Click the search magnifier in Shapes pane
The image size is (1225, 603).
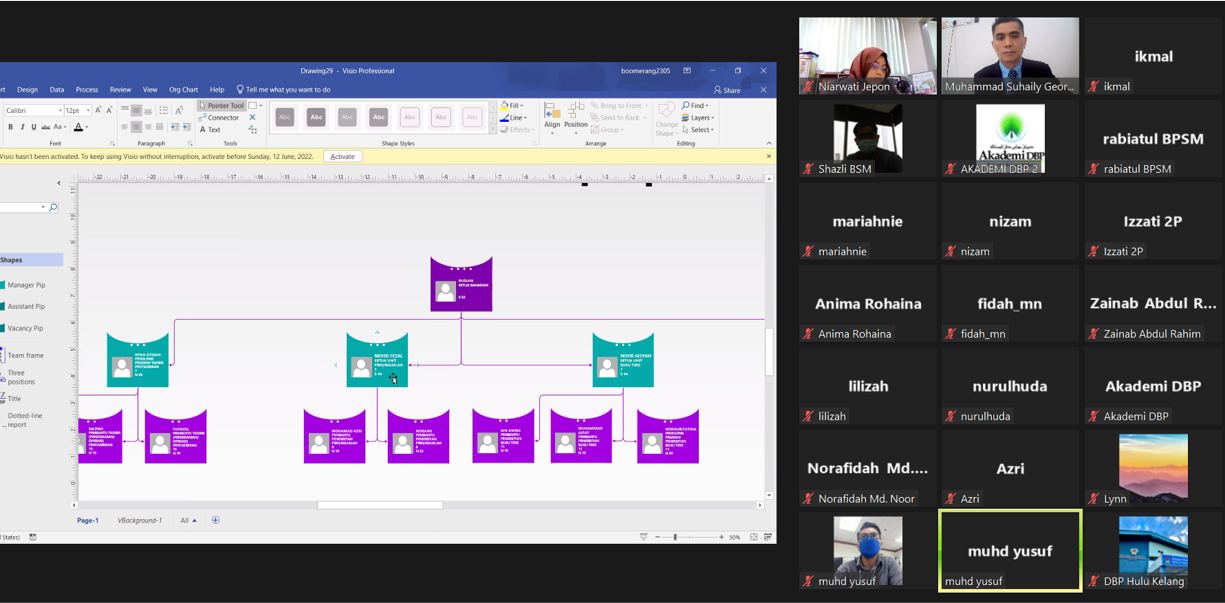pos(53,207)
